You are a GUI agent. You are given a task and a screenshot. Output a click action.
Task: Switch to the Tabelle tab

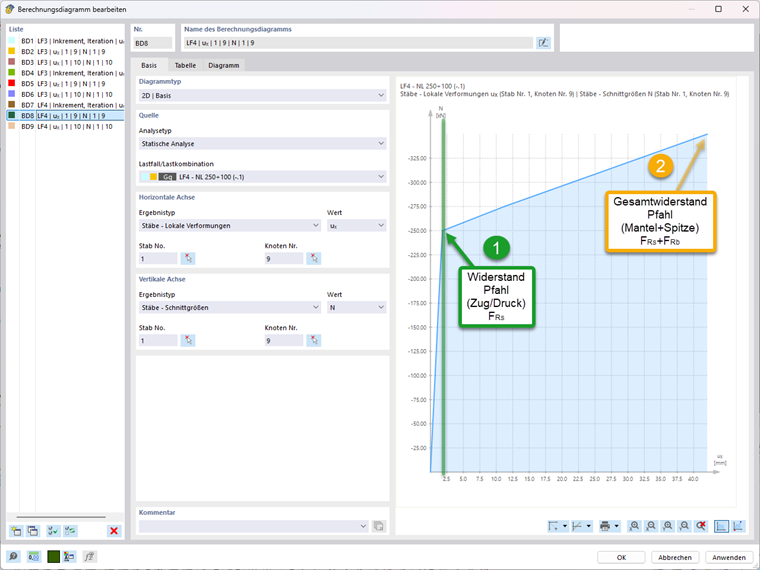[185, 65]
